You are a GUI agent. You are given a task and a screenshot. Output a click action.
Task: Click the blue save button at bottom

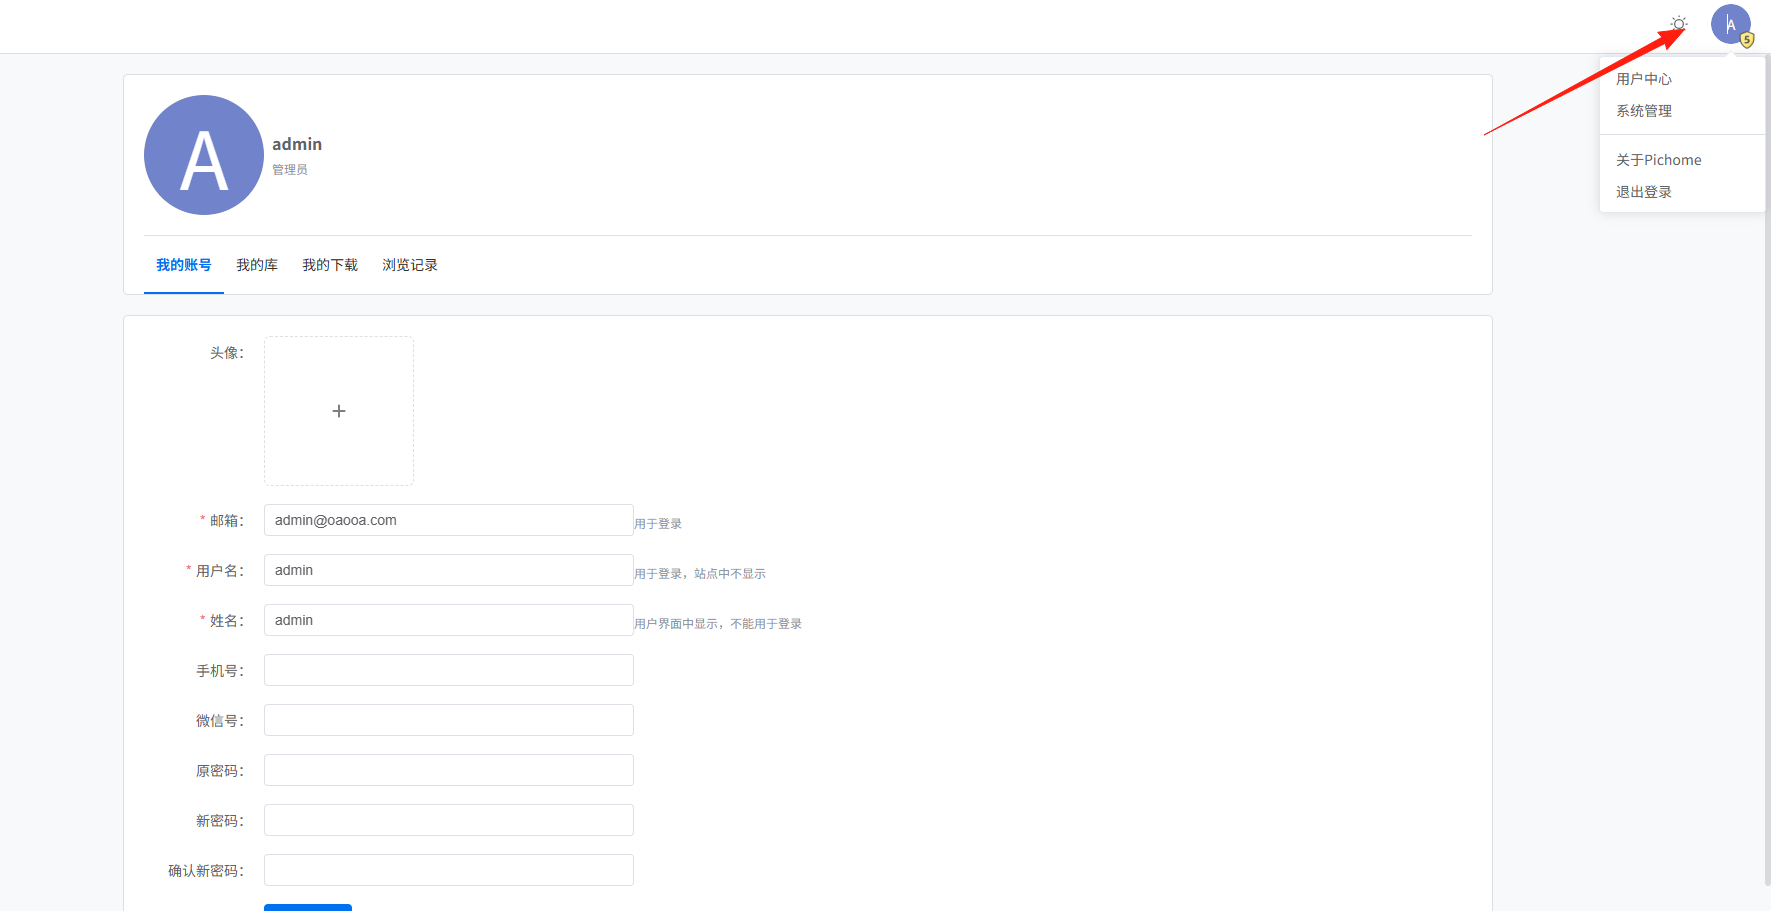click(308, 907)
